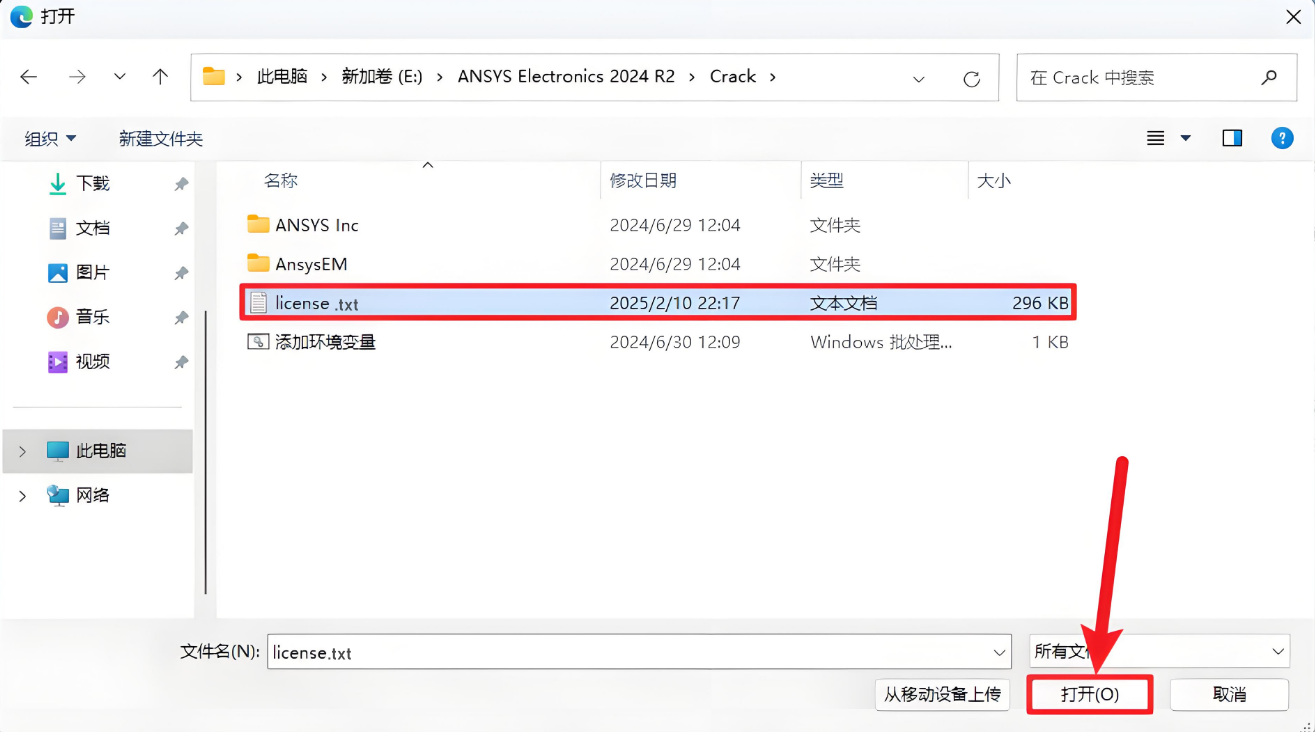Screen dimensions: 1315x732
Task: Click pin icon beside 音乐
Action: [181, 318]
